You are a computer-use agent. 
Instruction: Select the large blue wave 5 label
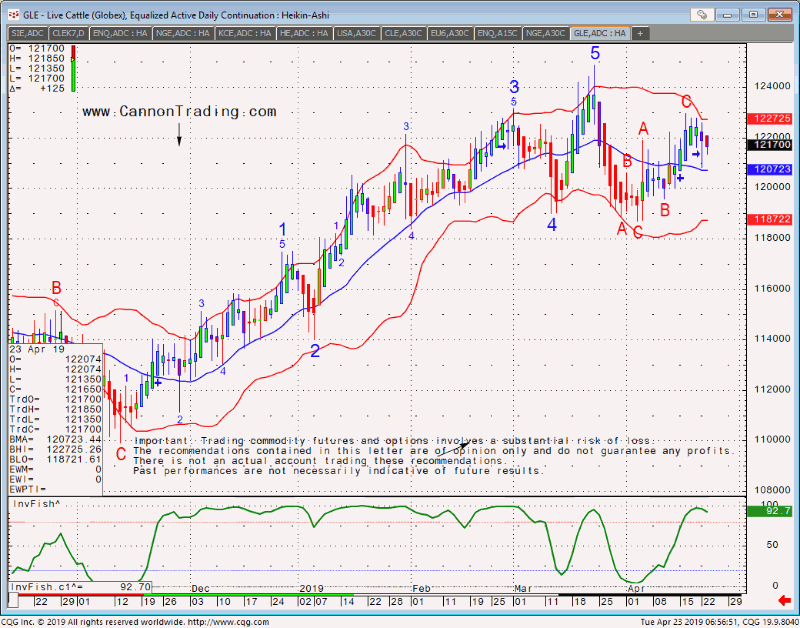coord(595,53)
